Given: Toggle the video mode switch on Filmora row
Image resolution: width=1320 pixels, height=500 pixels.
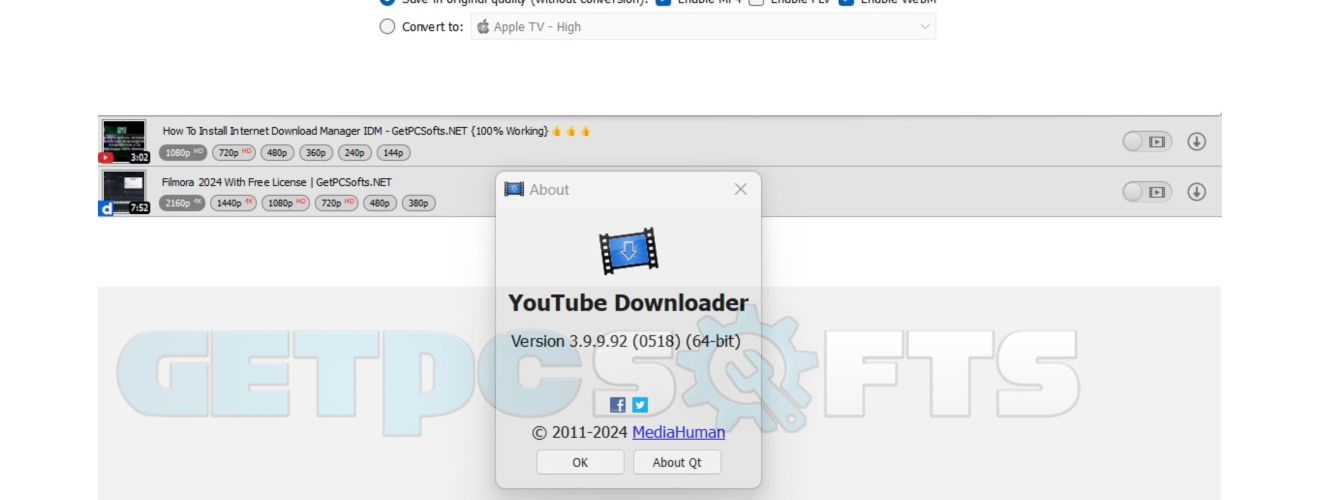Looking at the screenshot, I should coord(1147,191).
